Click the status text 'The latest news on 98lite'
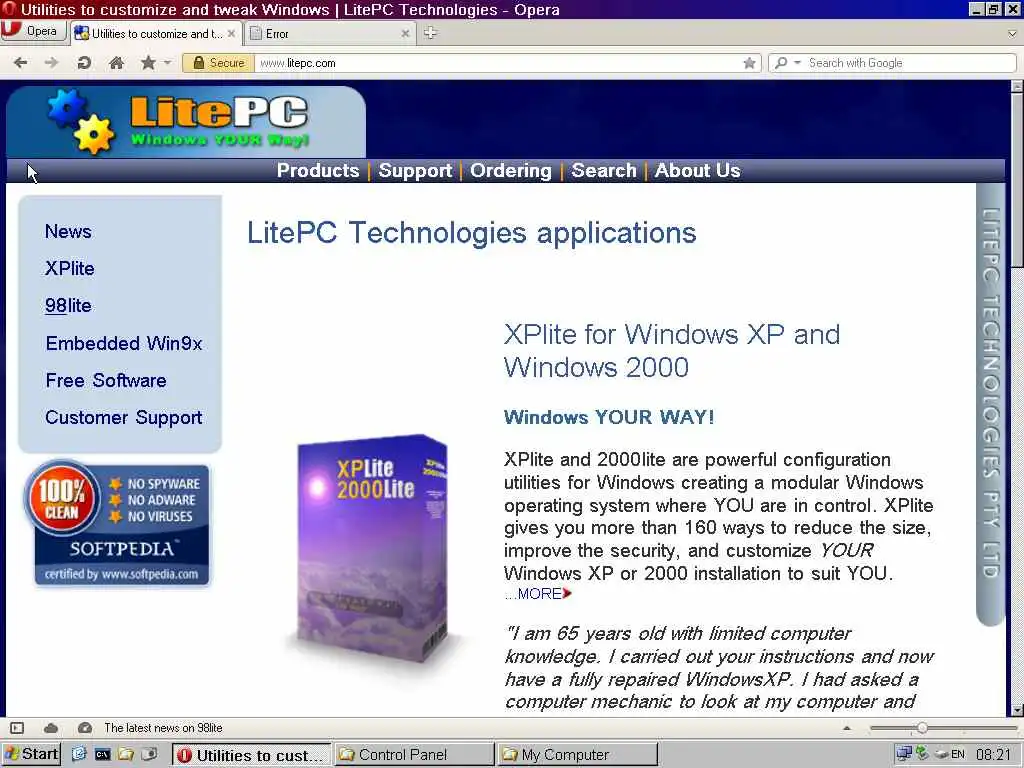1024x768 pixels. 163,728
